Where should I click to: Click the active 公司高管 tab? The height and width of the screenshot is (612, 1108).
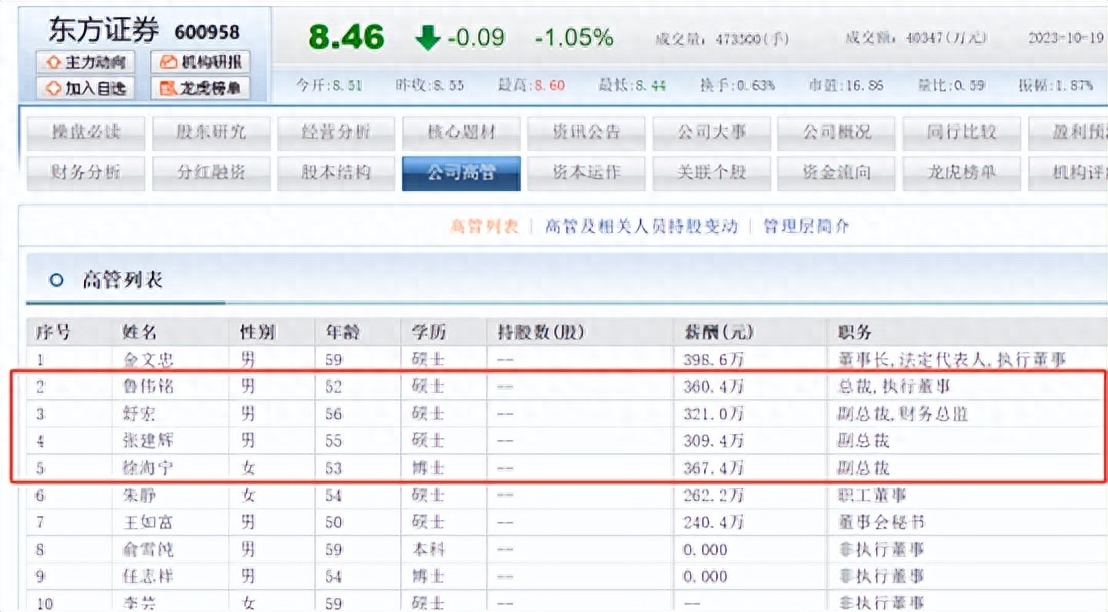pyautogui.click(x=461, y=172)
